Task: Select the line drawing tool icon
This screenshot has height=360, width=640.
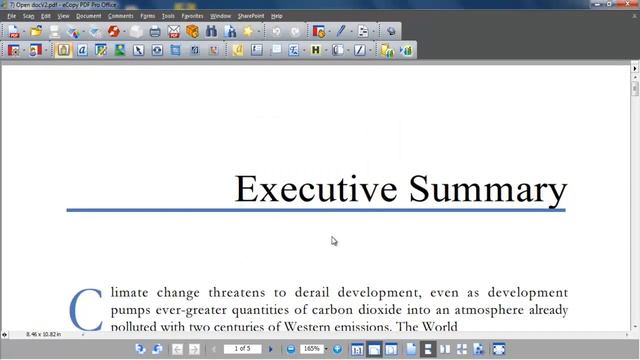Action: pos(360,50)
